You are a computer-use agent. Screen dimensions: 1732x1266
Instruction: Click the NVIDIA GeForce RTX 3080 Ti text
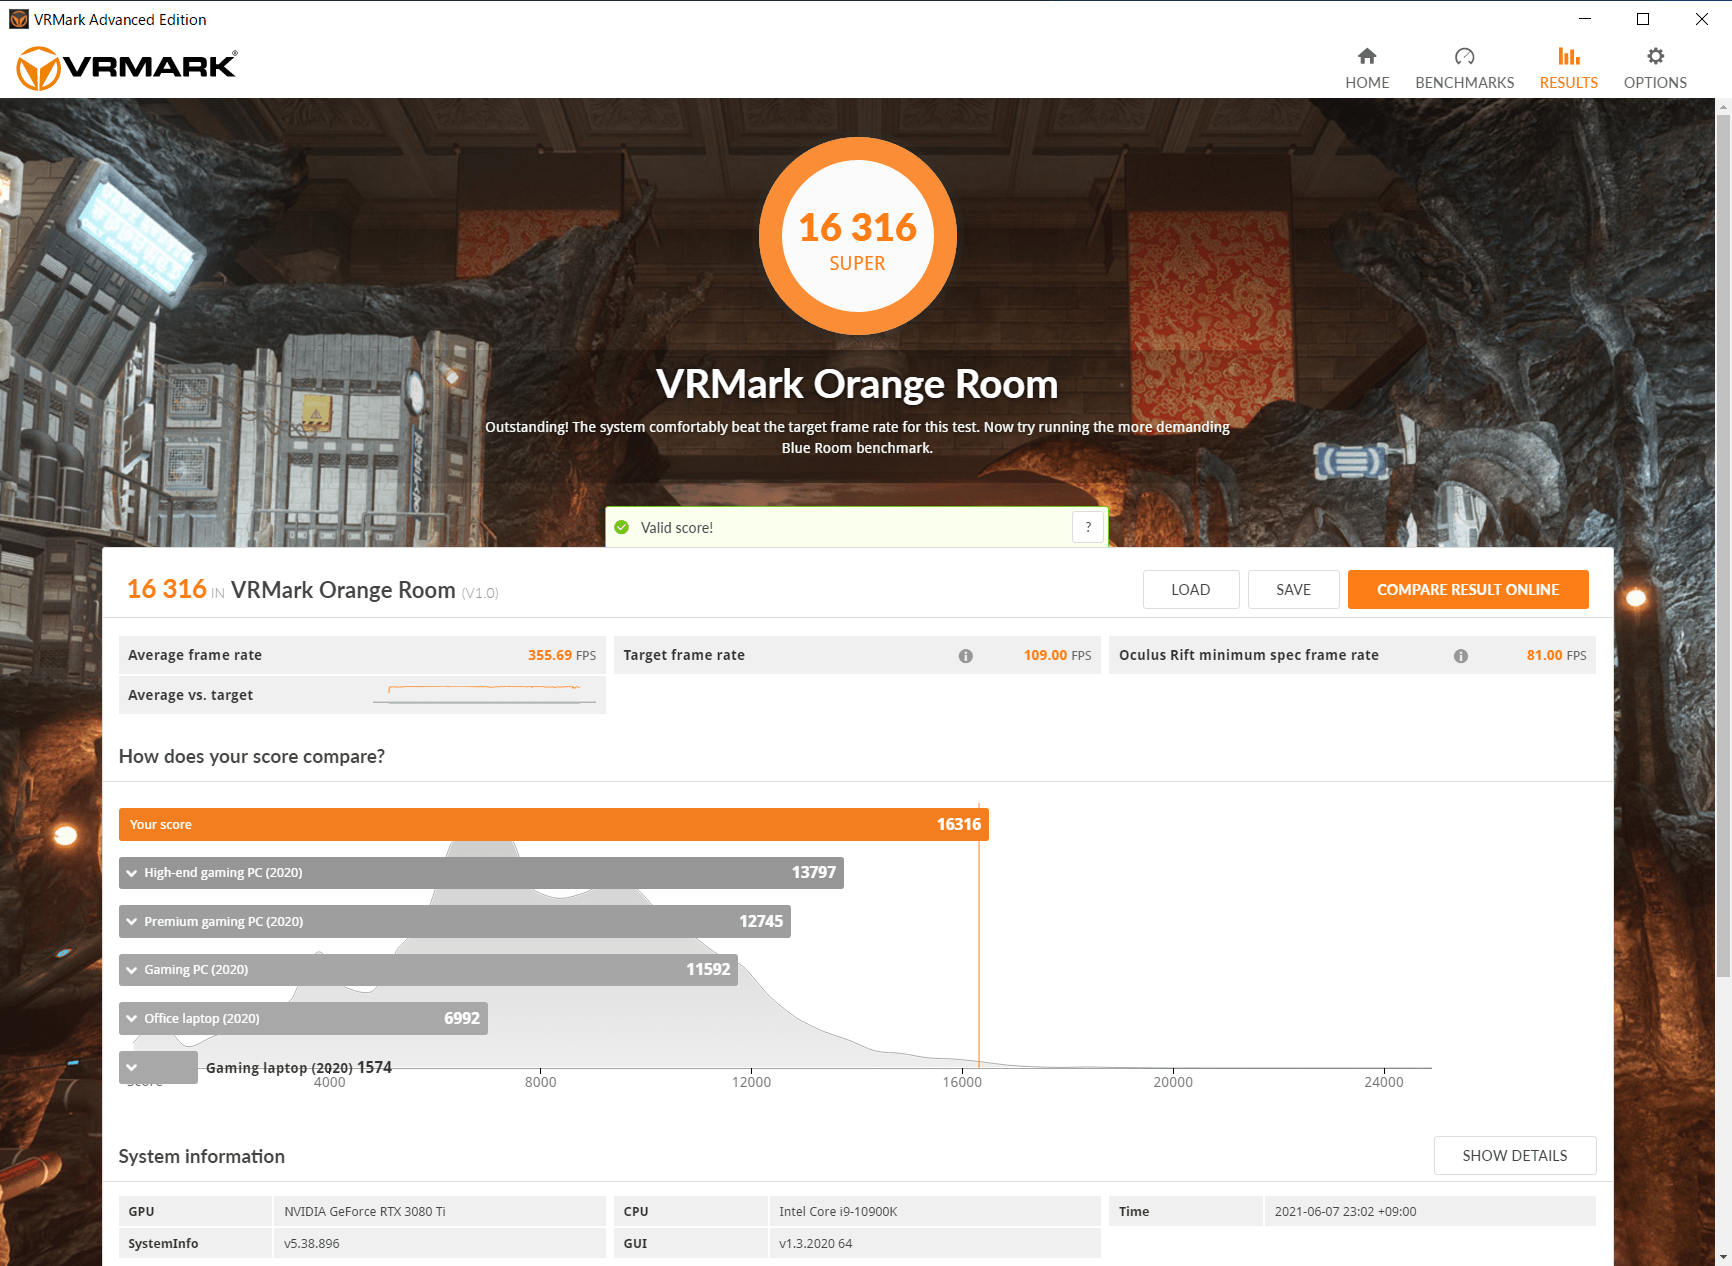[x=365, y=1212]
